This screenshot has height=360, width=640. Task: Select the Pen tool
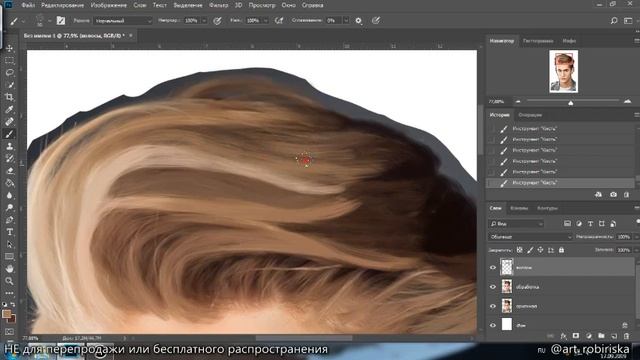[x=9, y=220]
